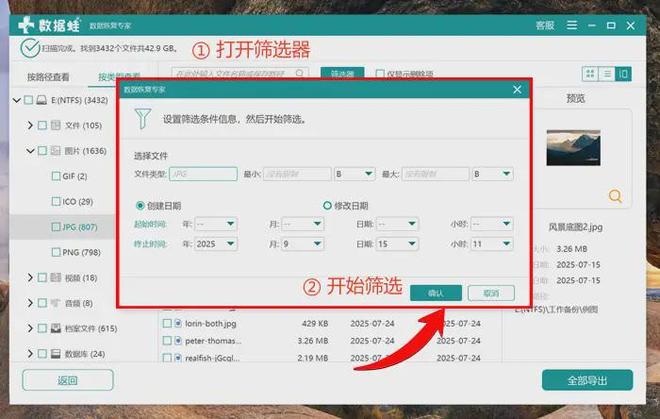Open the 起始时间 month dropdown

tap(303, 224)
